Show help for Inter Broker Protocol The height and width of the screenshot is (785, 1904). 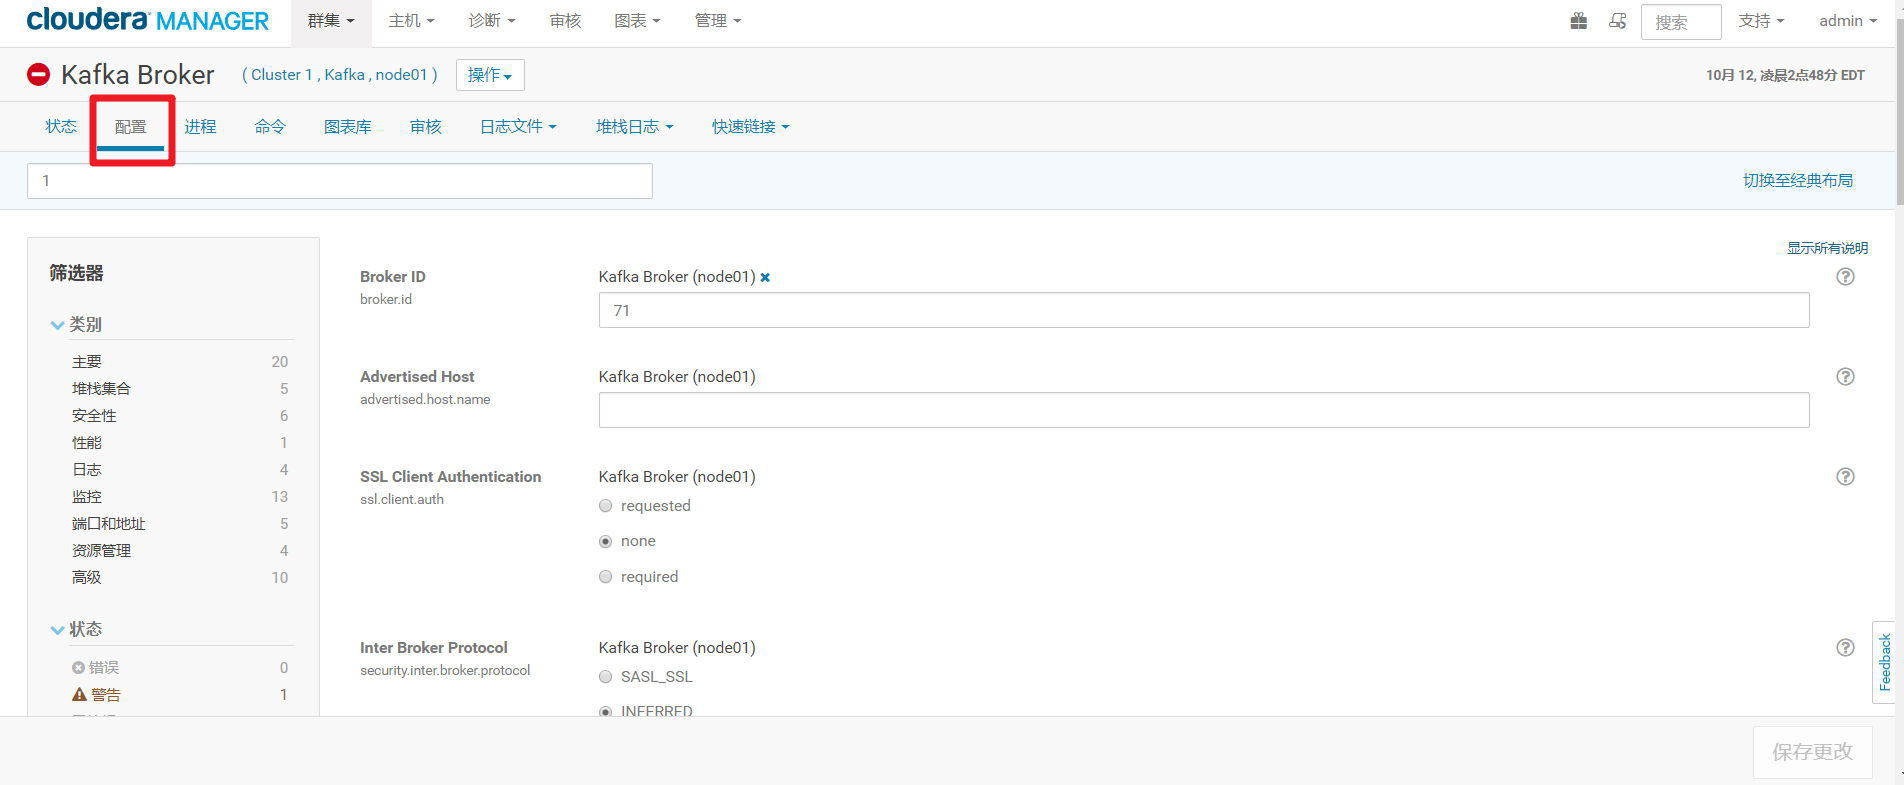pyautogui.click(x=1846, y=648)
